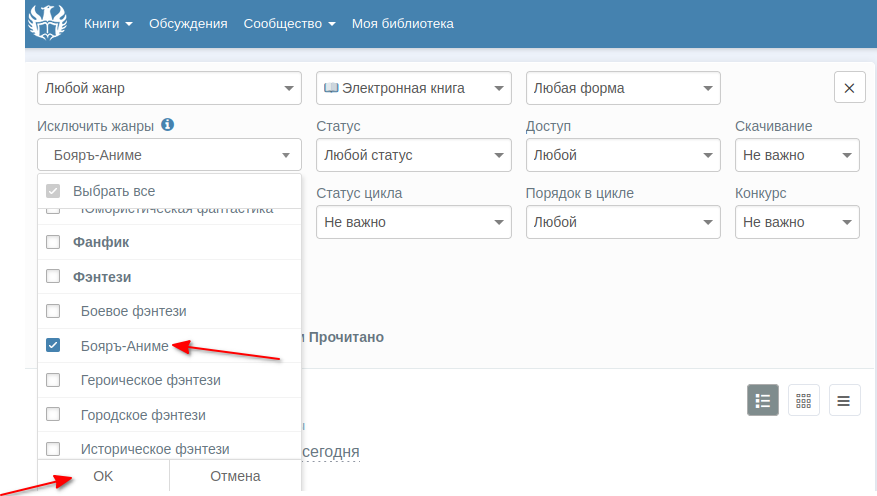
Task: Tick the Боевое фэнтези checkbox
Action: point(54,311)
